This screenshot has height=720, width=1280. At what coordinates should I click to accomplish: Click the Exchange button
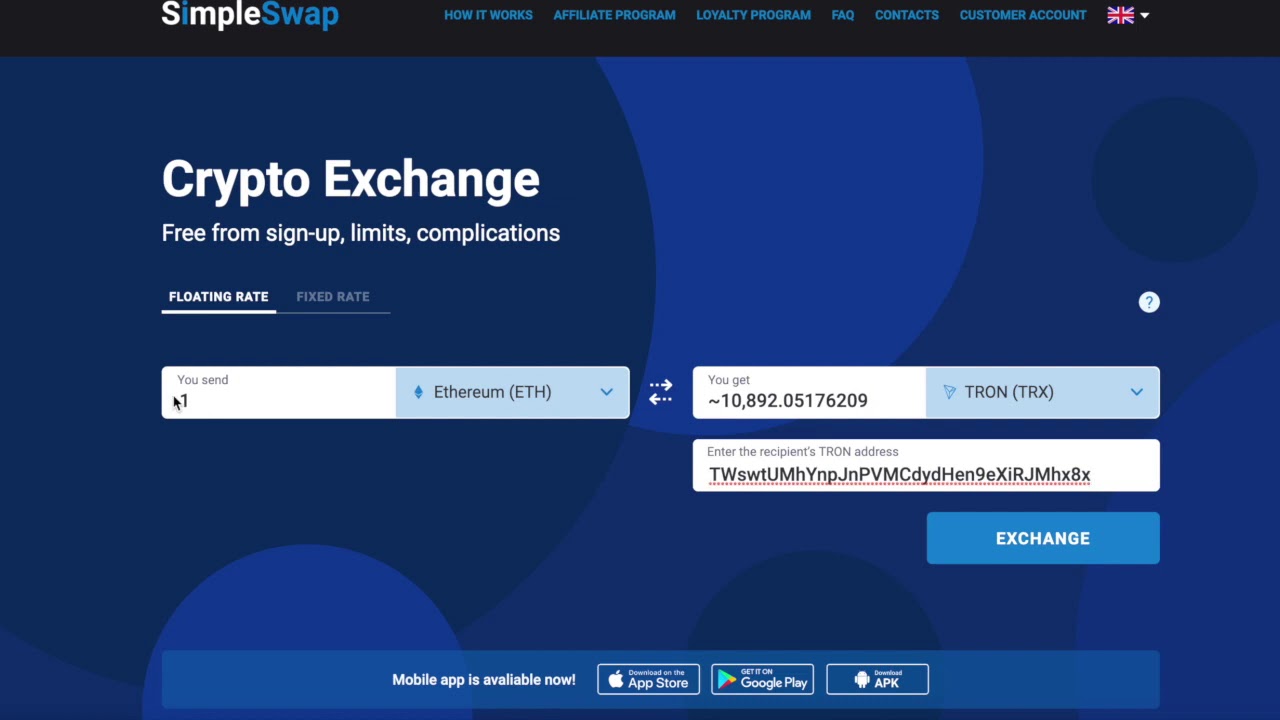pos(1043,538)
